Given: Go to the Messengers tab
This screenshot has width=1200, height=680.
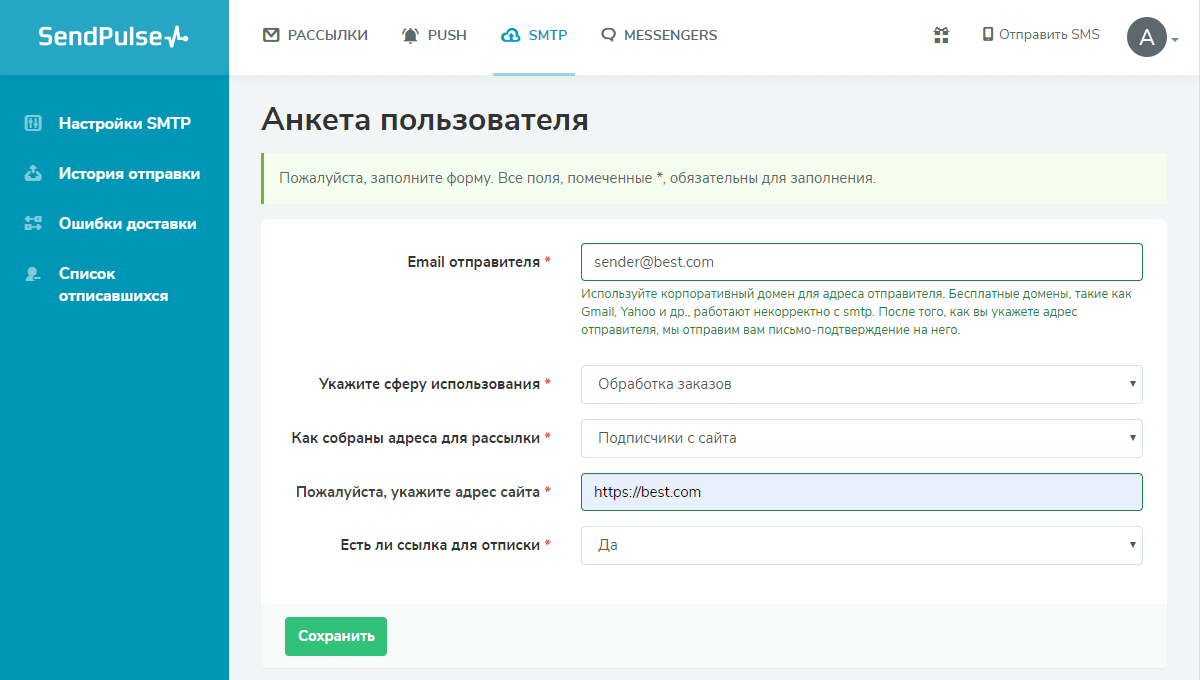Looking at the screenshot, I should pos(659,35).
